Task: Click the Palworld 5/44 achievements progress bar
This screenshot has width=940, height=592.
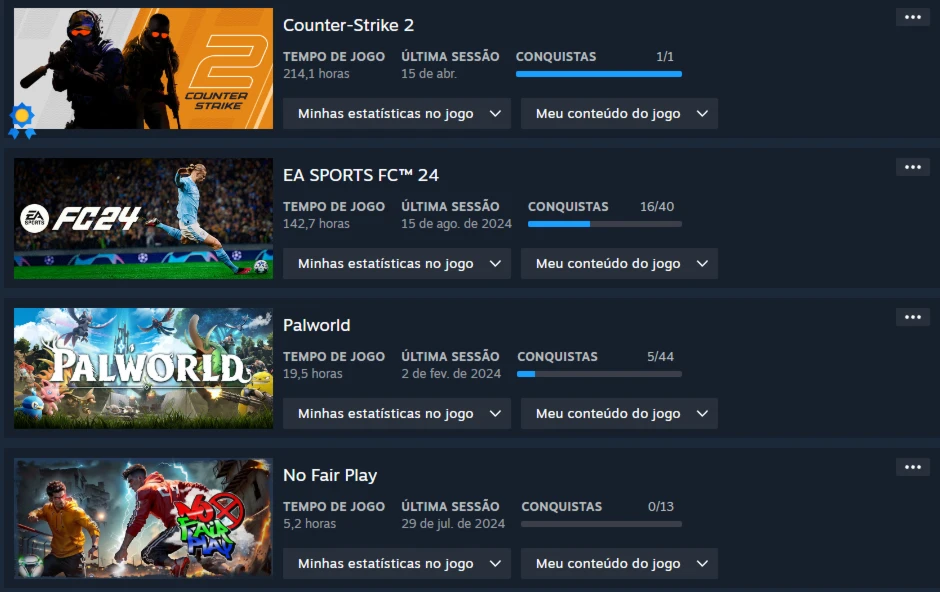Action: click(x=599, y=374)
